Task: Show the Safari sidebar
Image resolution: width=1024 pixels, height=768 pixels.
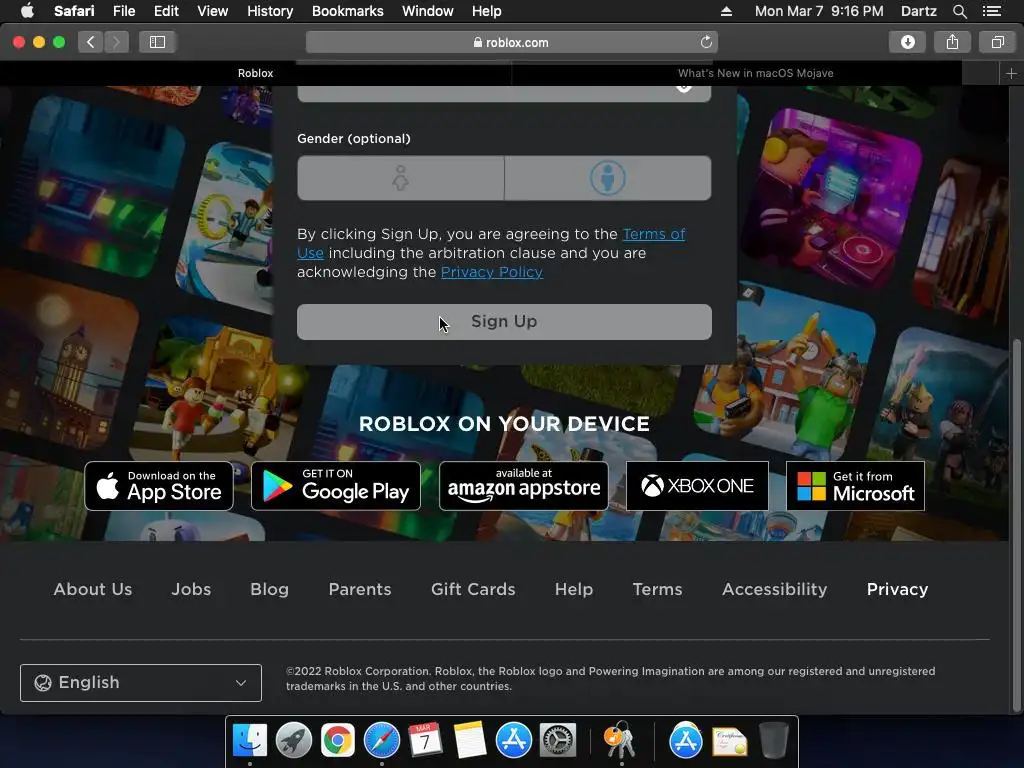Action: point(157,42)
